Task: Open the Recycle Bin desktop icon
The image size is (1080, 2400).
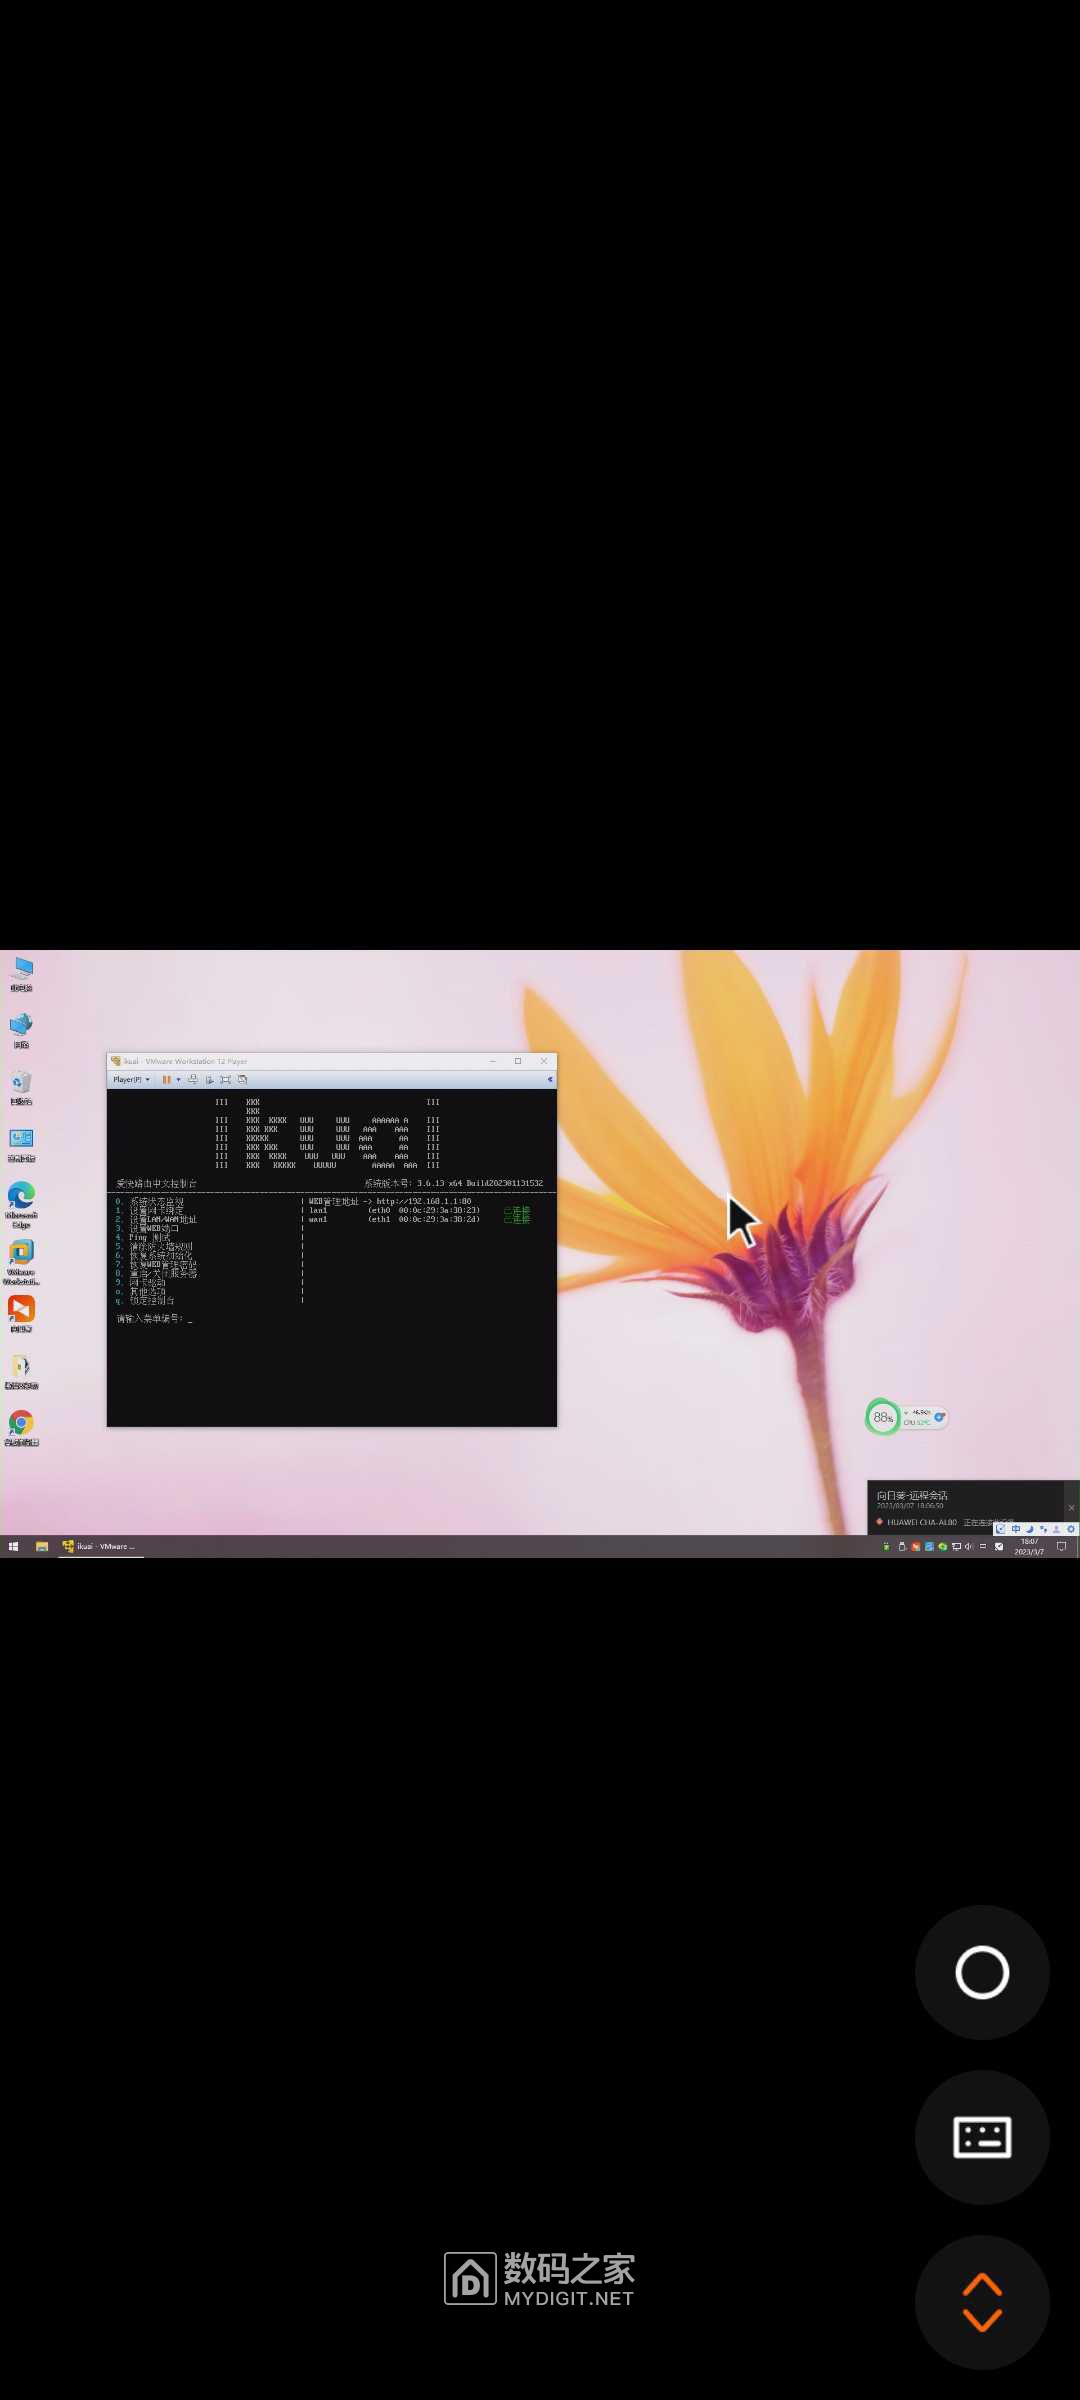Action: 21,1087
